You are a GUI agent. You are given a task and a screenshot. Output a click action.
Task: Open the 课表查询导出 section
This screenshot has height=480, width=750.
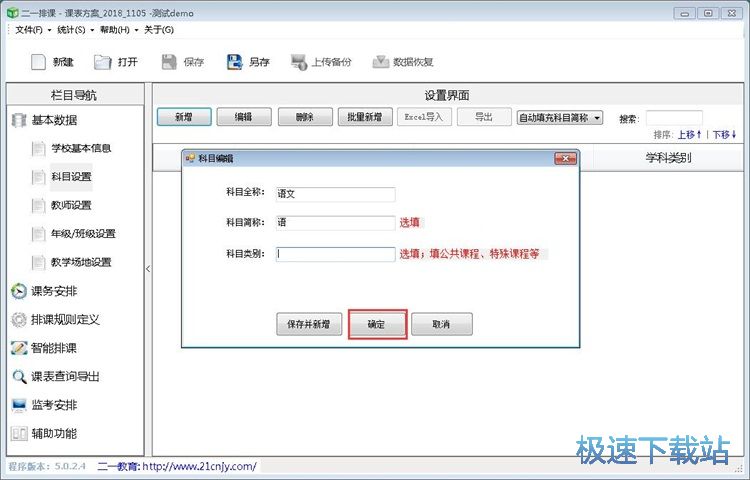coord(66,377)
